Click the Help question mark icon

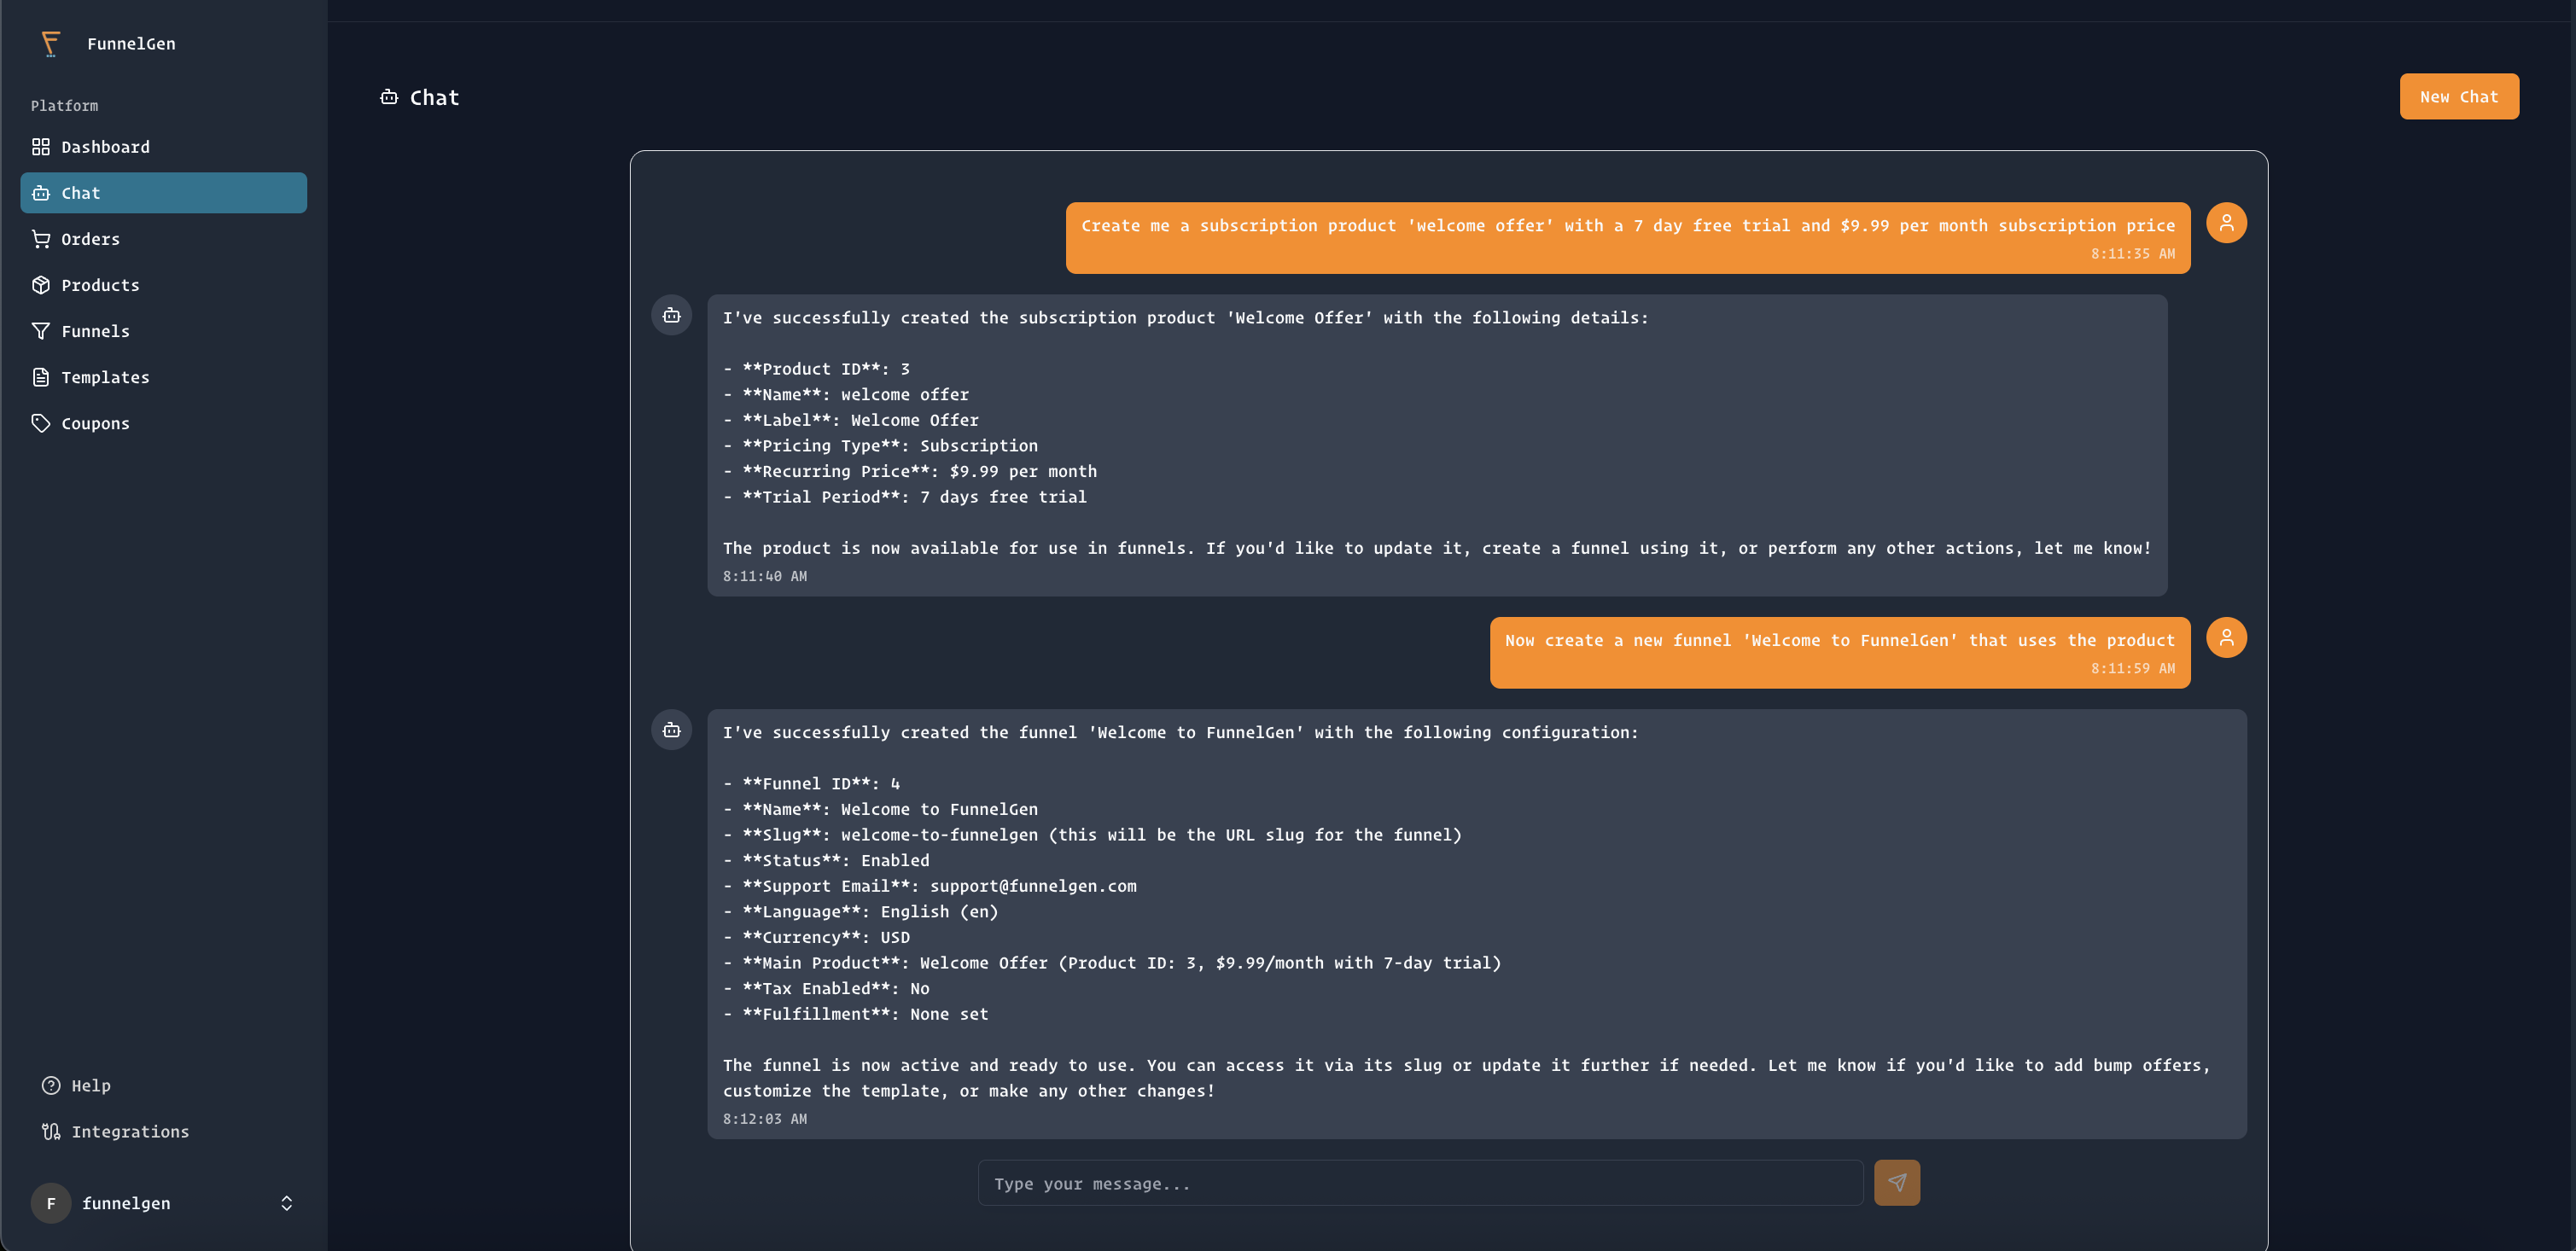(51, 1085)
